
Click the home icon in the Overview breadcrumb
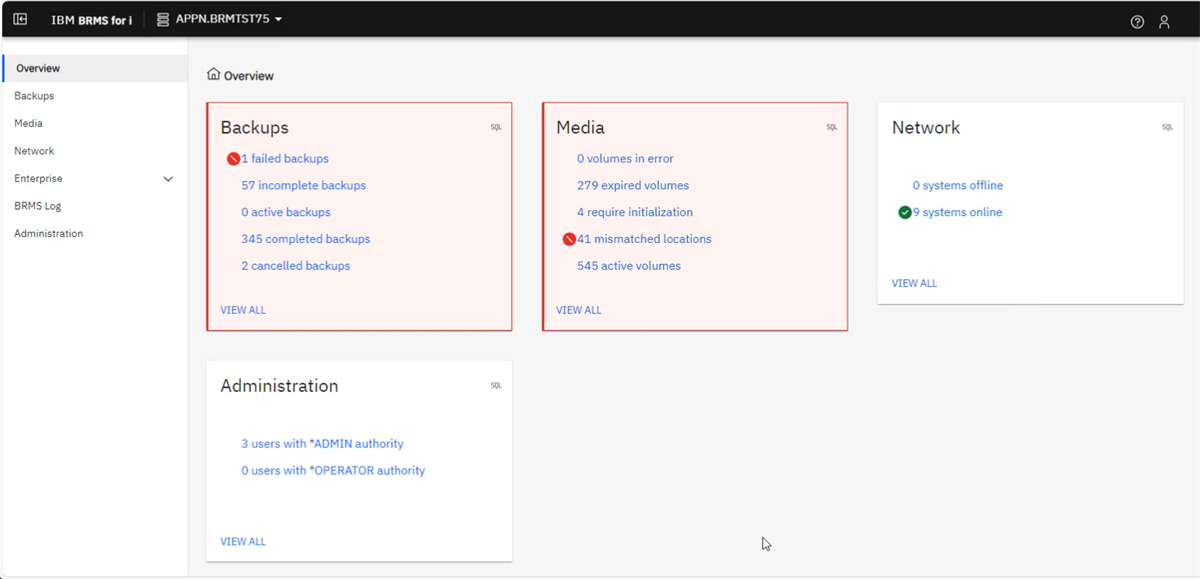(x=212, y=74)
